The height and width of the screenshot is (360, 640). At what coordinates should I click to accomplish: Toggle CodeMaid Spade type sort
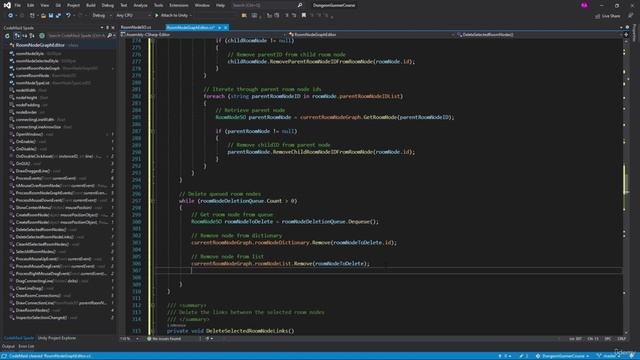coord(32,36)
